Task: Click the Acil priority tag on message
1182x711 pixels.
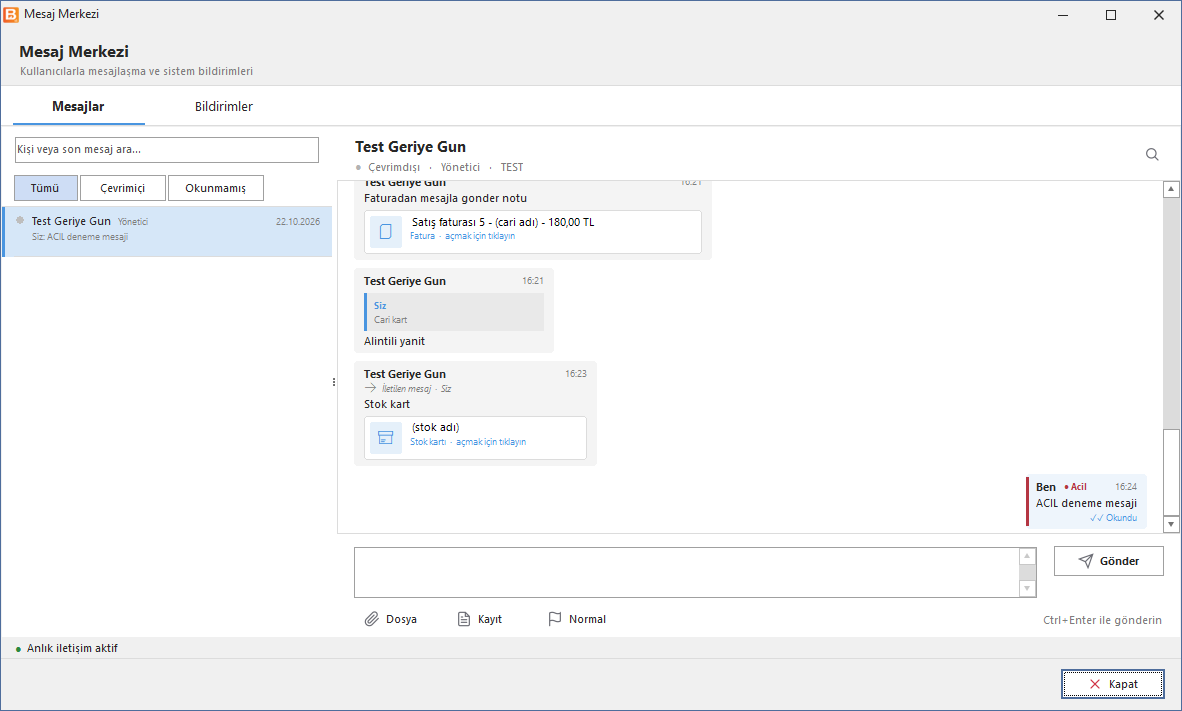Action: (x=1076, y=487)
